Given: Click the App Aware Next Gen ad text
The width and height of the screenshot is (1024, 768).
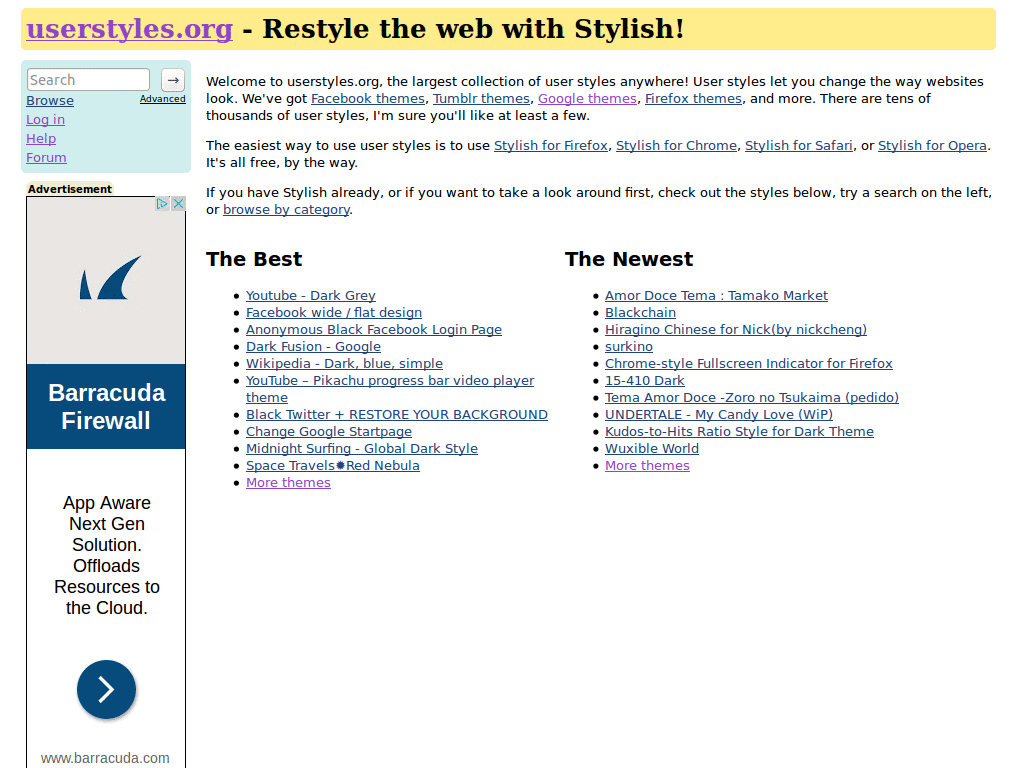Looking at the screenshot, I should [106, 555].
